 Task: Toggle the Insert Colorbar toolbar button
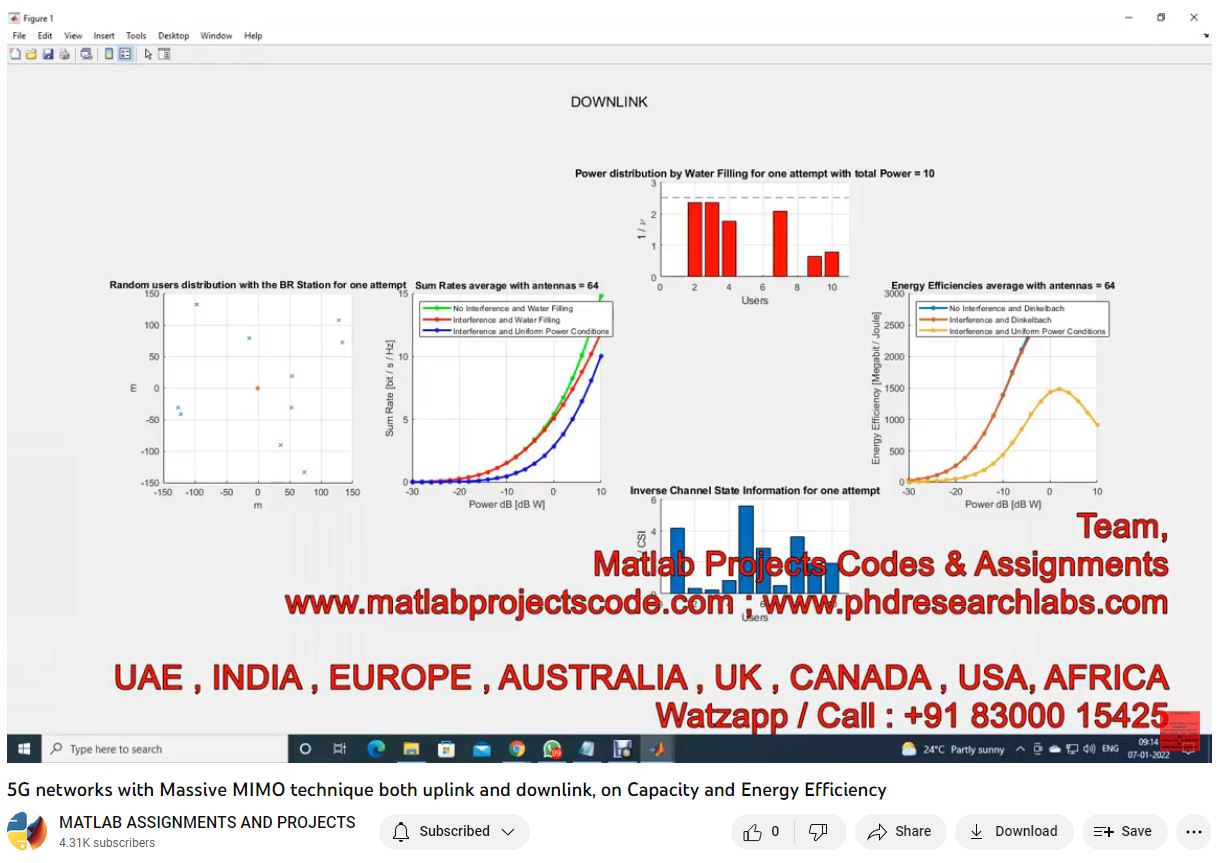point(109,54)
